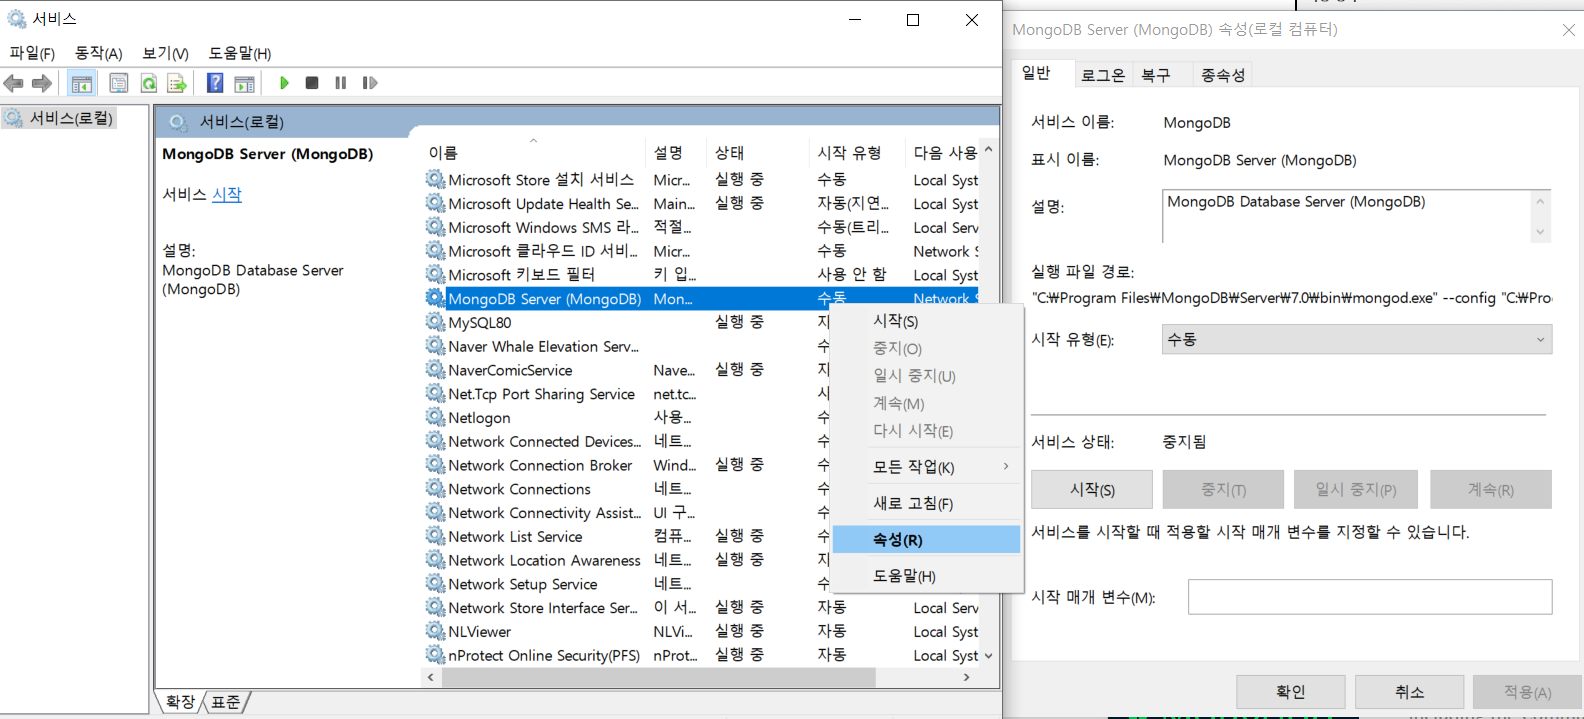This screenshot has height=719, width=1584.
Task: Open the 동작(A) menu
Action: pos(98,53)
